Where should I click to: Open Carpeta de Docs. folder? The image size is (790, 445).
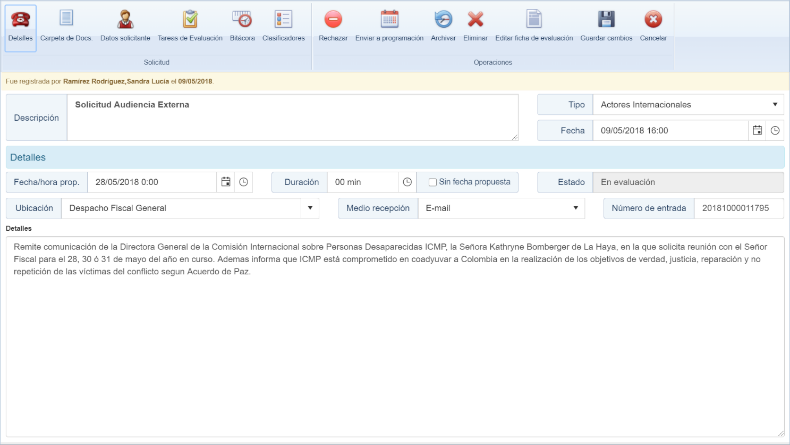pyautogui.click(x=66, y=19)
